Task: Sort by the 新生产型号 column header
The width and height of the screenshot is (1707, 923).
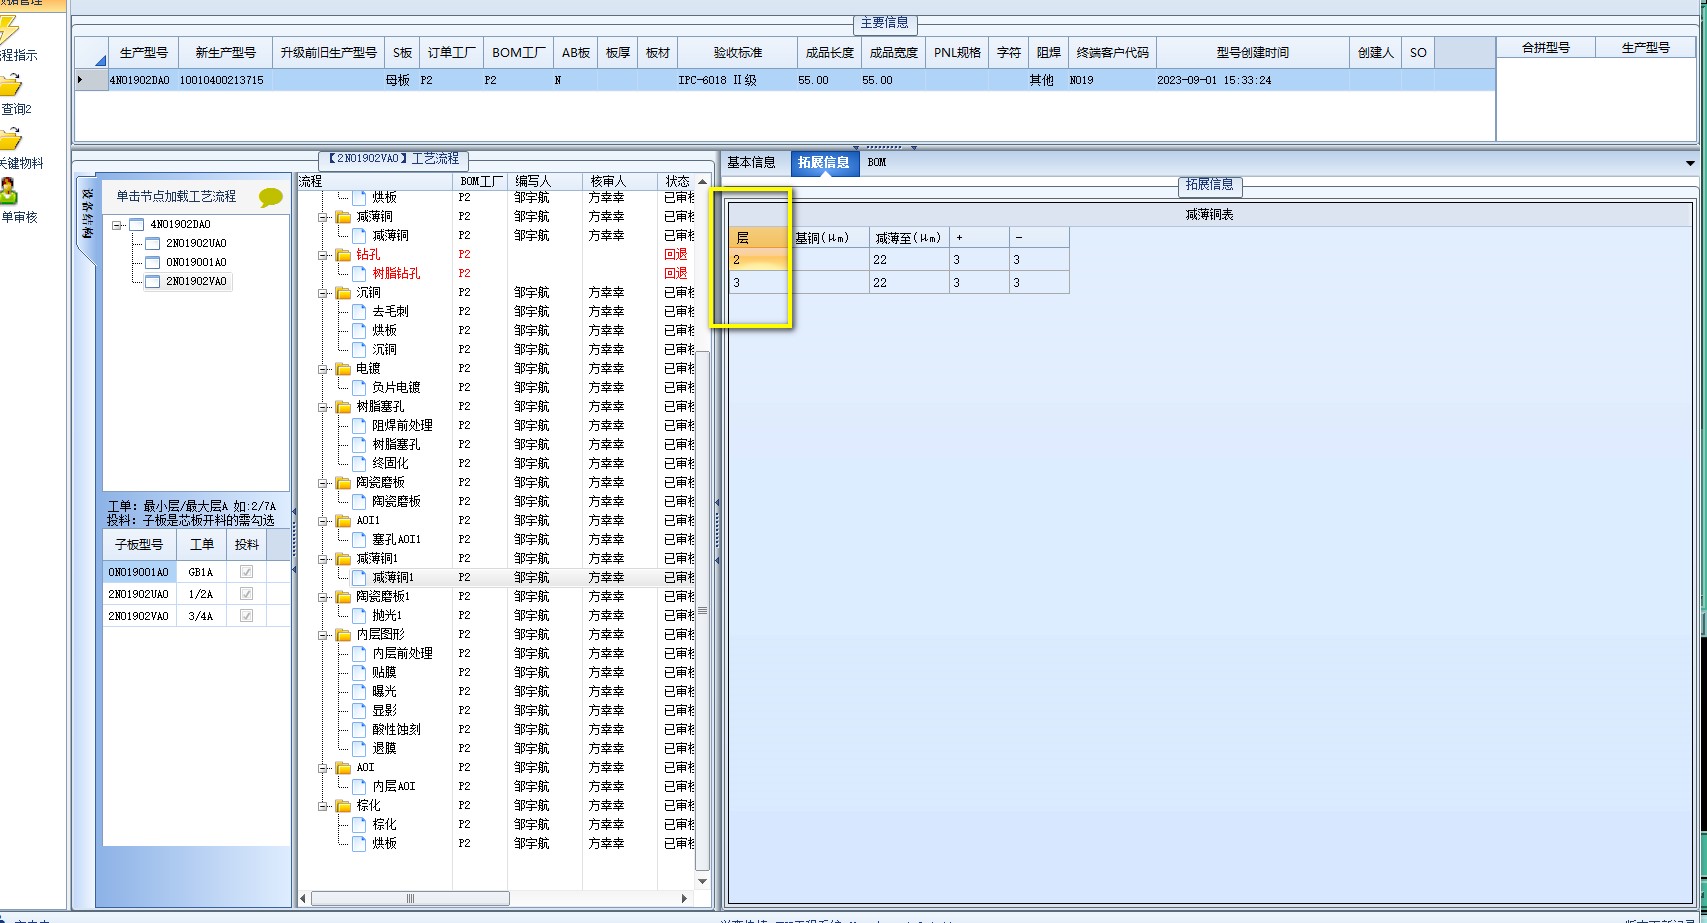Action: coord(226,53)
